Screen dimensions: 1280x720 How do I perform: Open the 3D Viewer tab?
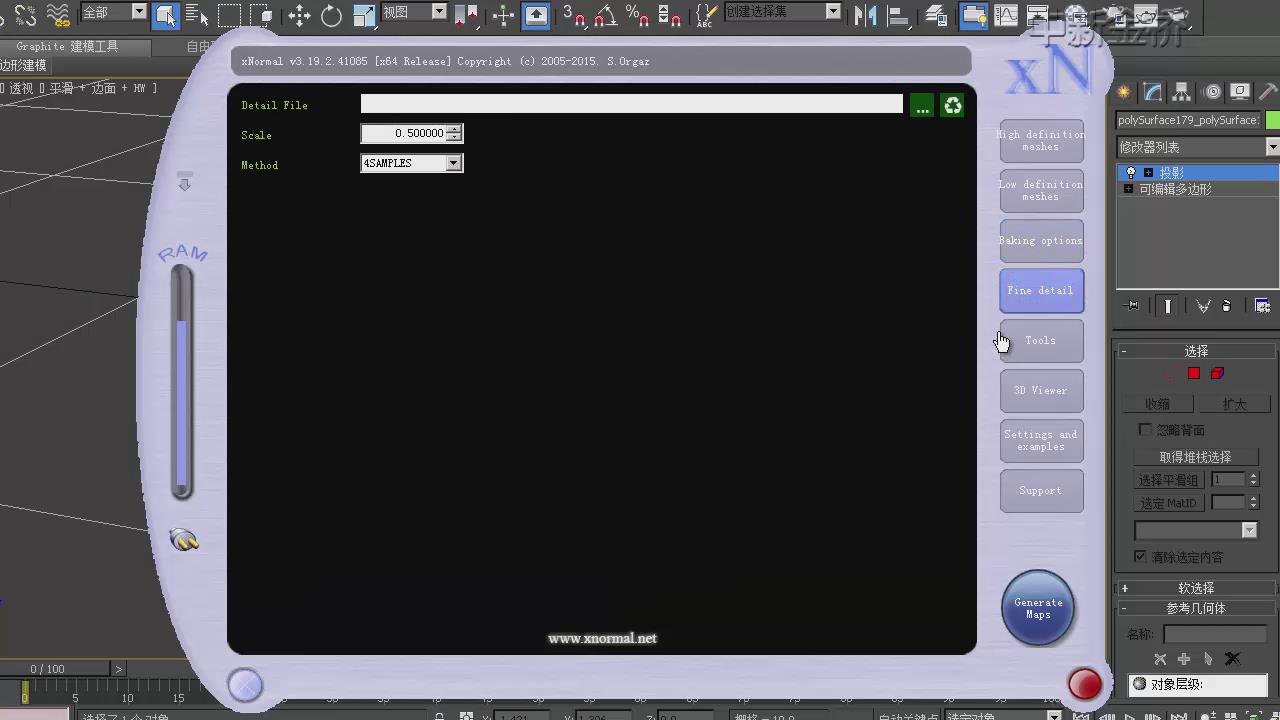click(x=1041, y=391)
